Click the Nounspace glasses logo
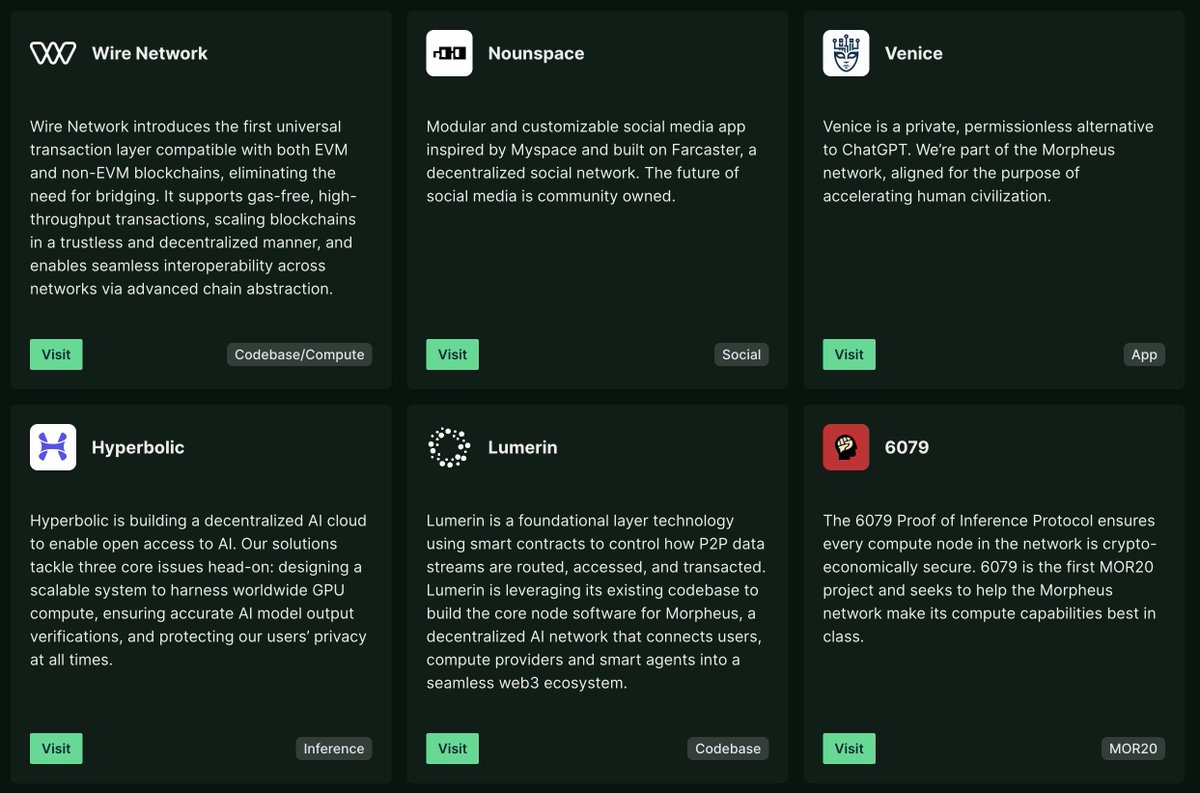The image size is (1200, 793). tap(448, 53)
